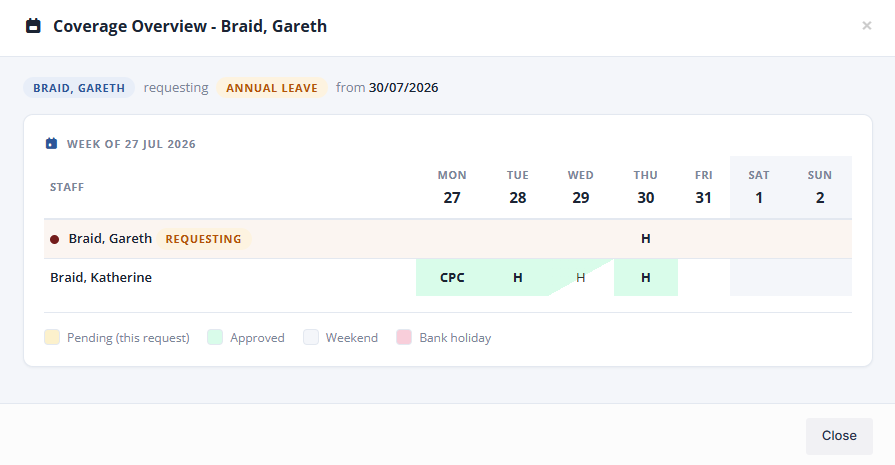Viewport: 895px width, 465px height.
Task: Click the calendar icon beside Coverage Overview title
Action: click(x=33, y=26)
